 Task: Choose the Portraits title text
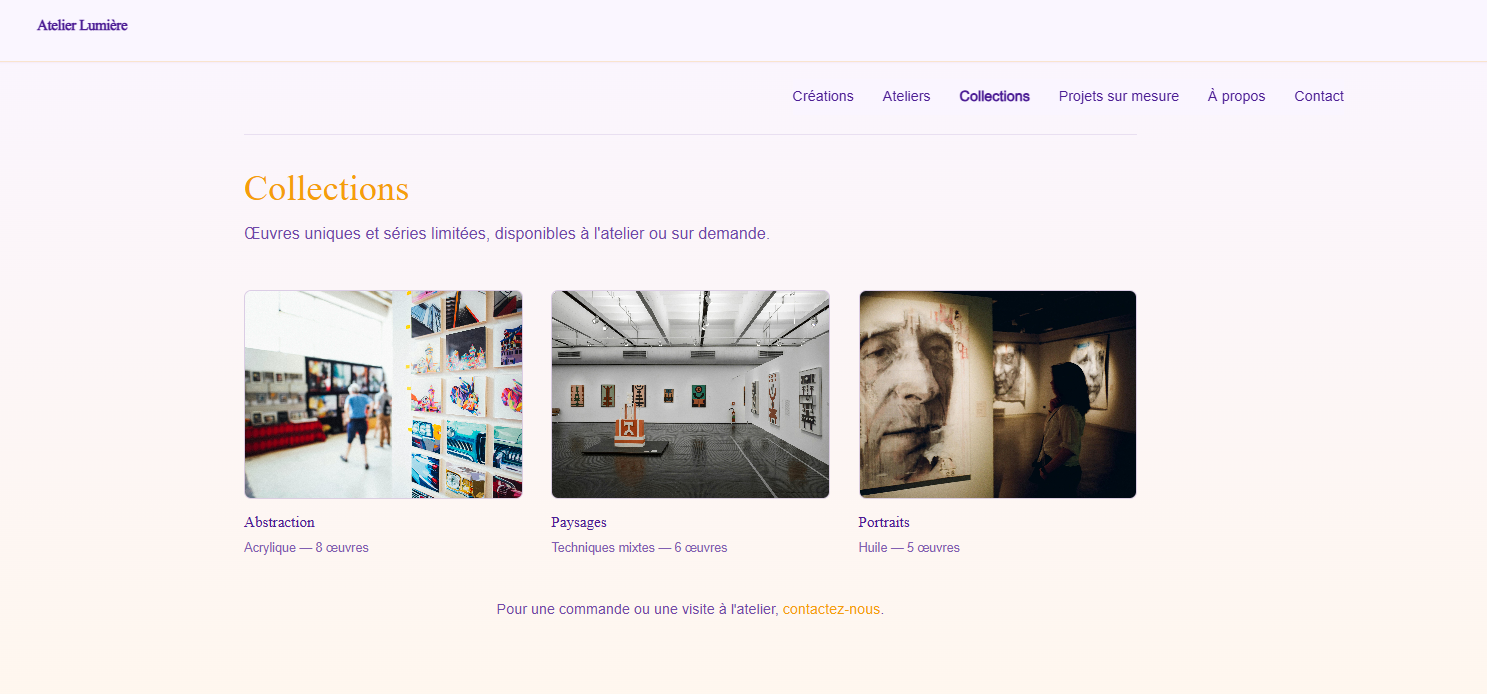(883, 522)
